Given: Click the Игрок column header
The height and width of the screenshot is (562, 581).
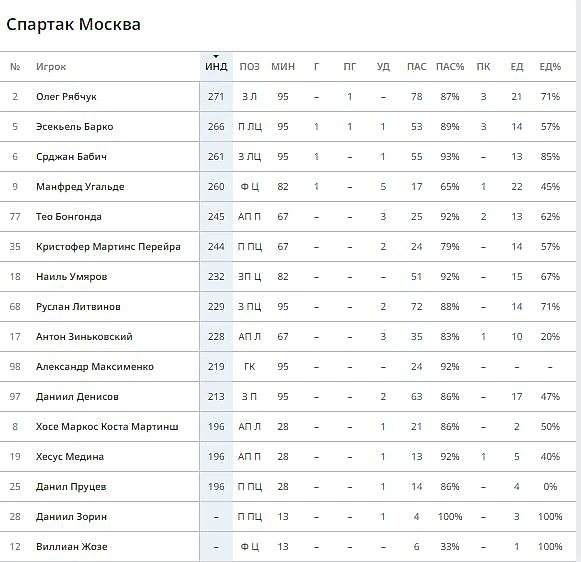Looking at the screenshot, I should tap(51, 67).
